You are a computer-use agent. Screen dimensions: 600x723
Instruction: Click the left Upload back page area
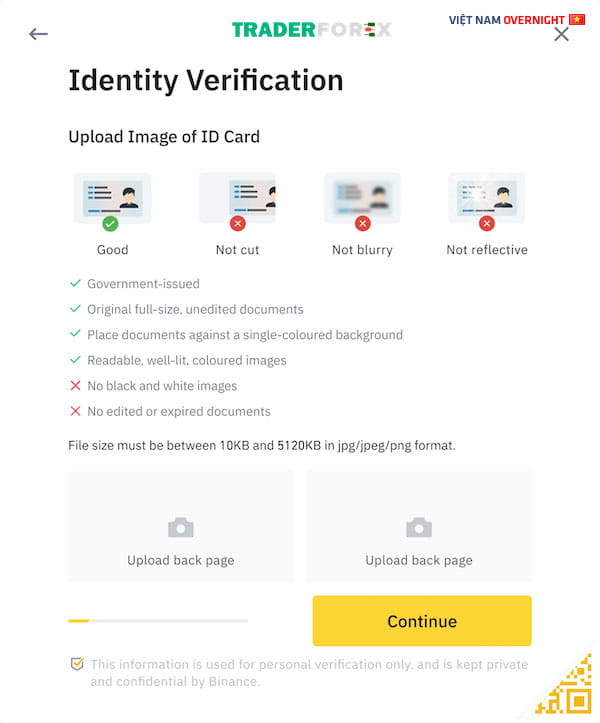(181, 526)
